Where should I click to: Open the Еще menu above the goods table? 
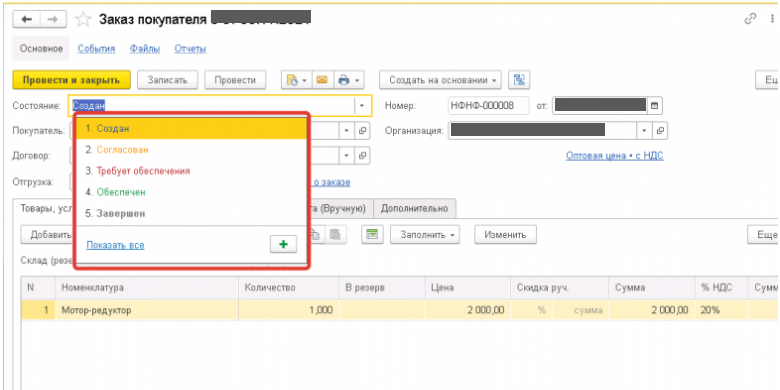click(x=764, y=234)
